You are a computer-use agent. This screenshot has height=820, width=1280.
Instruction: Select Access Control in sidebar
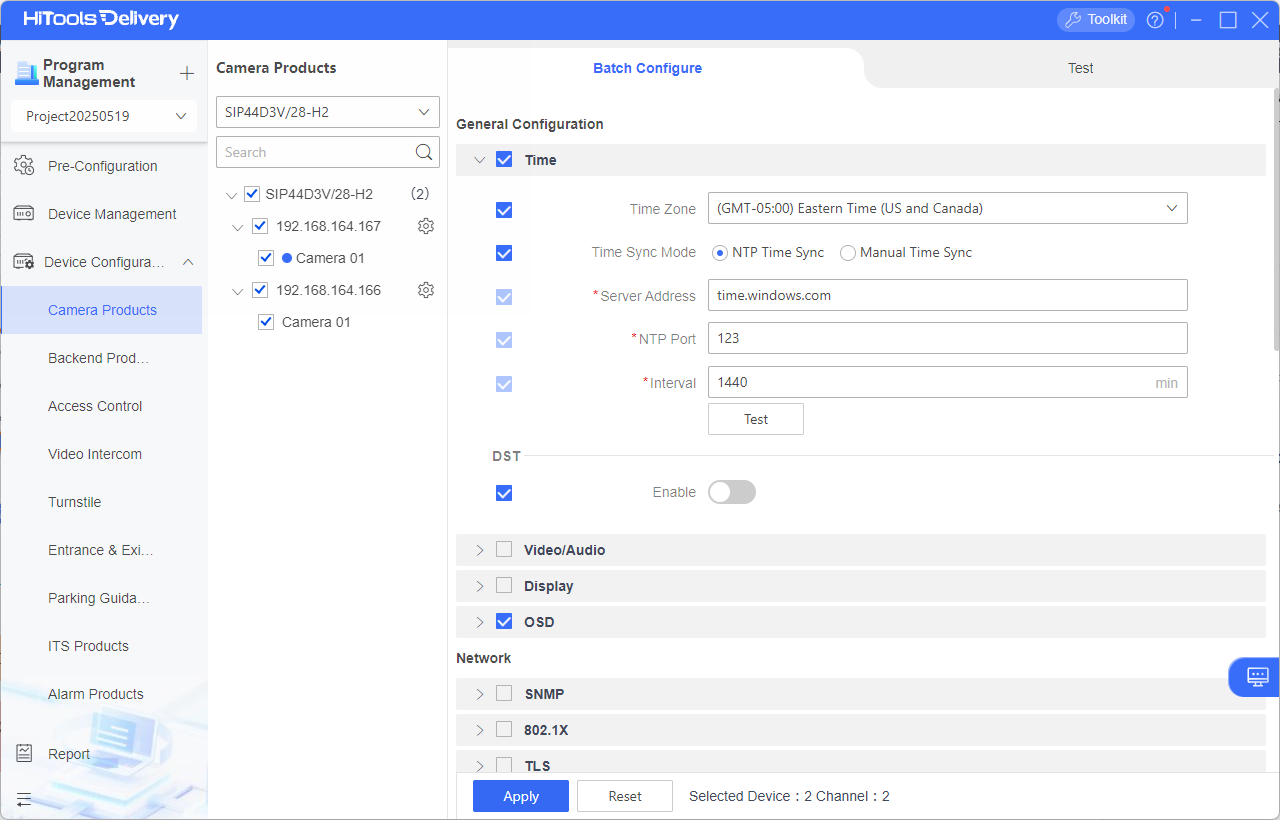(95, 406)
